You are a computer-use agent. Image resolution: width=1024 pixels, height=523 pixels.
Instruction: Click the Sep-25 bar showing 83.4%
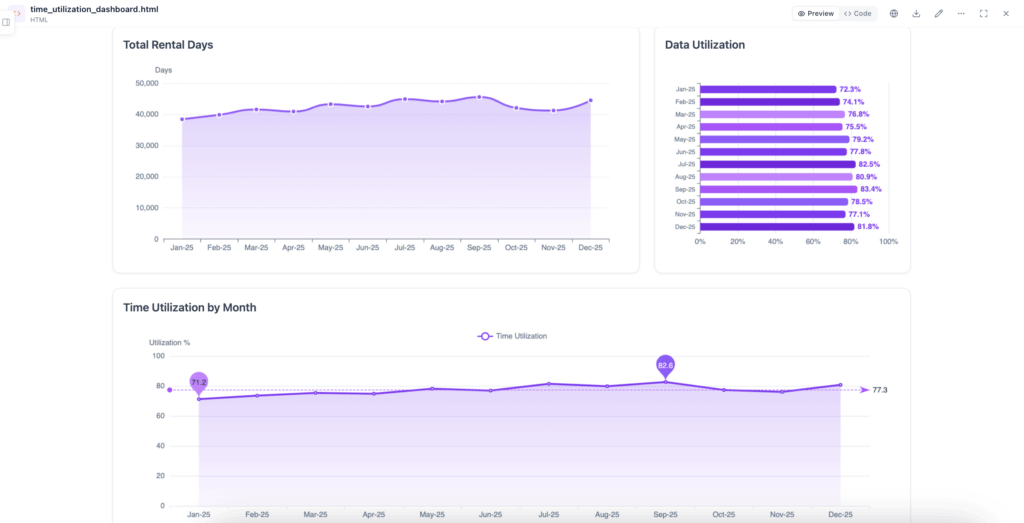pyautogui.click(x=778, y=189)
